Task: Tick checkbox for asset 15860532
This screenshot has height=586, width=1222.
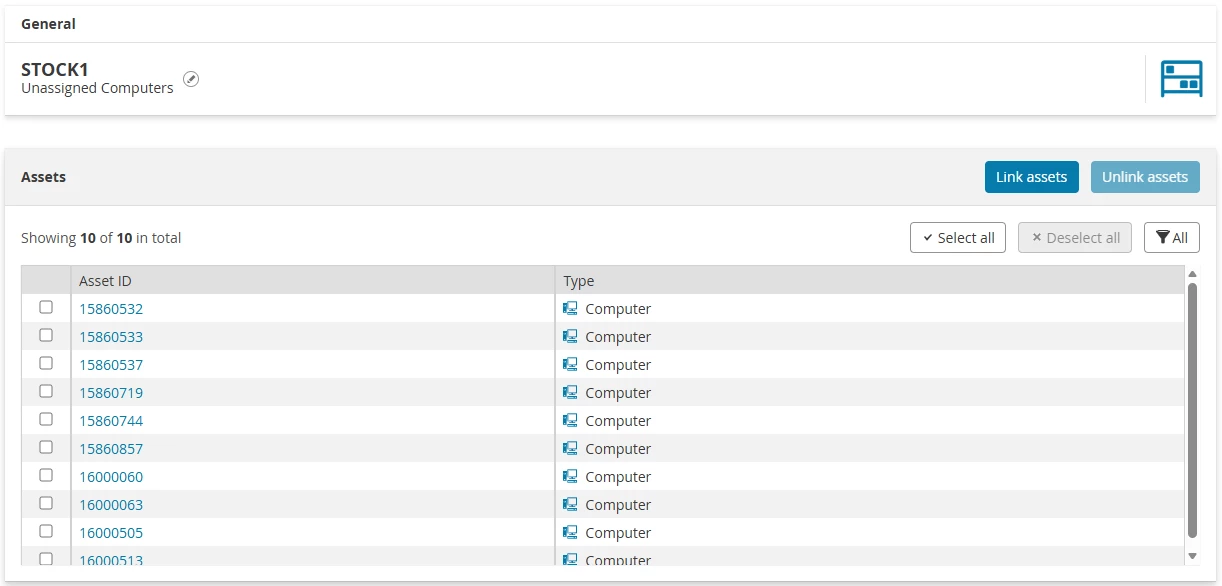Action: coord(46,307)
